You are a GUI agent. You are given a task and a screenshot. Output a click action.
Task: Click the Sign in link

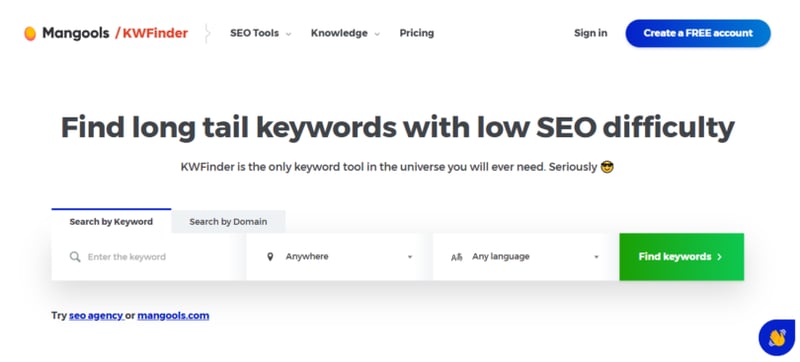(590, 33)
